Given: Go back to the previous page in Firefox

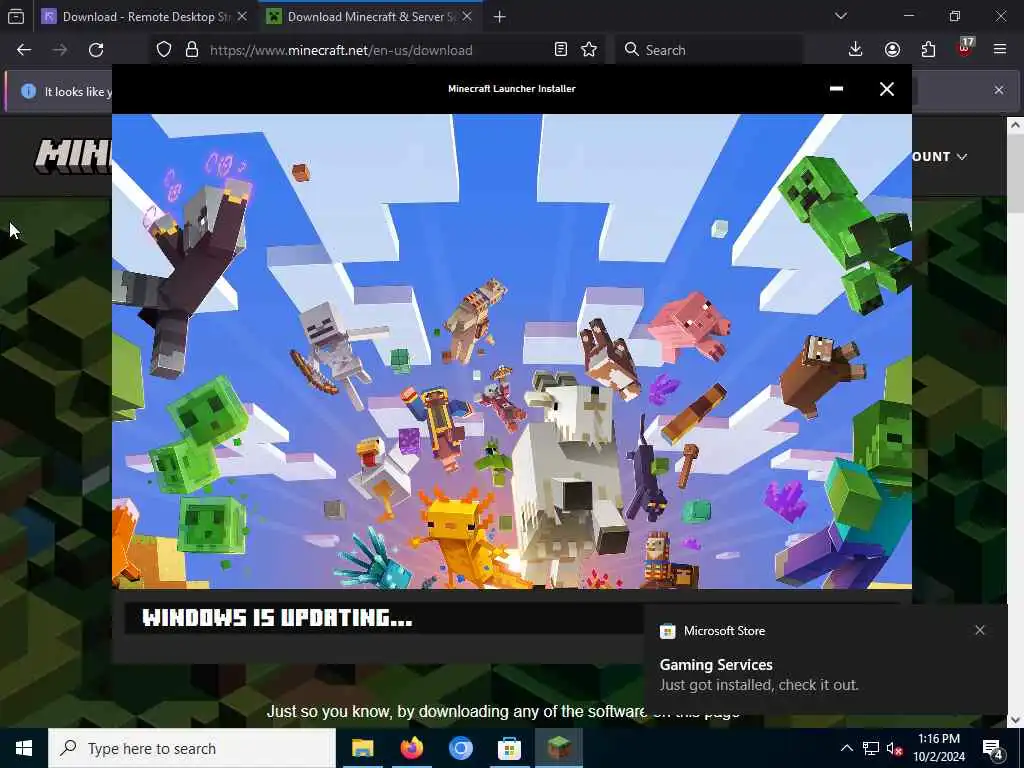Looking at the screenshot, I should 24,50.
